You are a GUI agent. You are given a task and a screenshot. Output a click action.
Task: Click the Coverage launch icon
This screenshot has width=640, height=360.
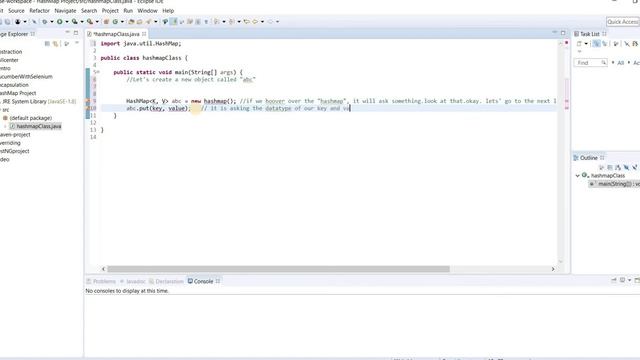click(75, 22)
